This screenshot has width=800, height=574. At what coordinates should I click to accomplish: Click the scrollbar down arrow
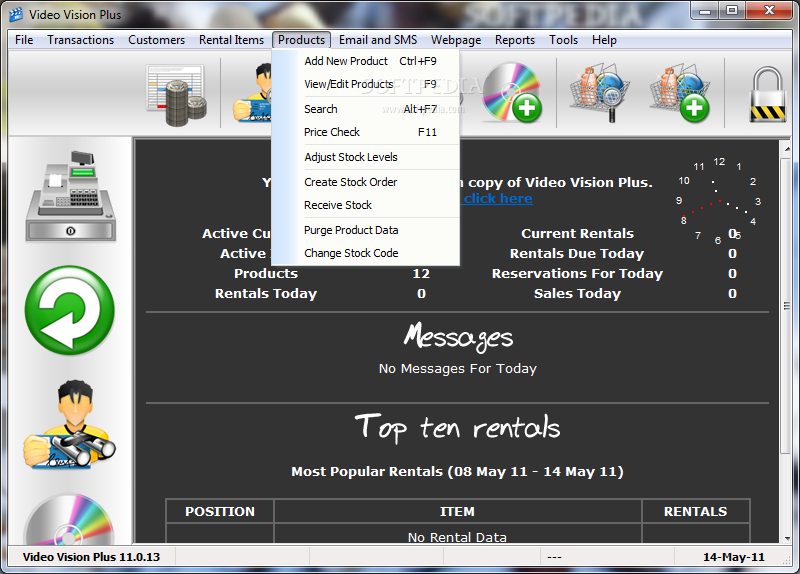786,538
